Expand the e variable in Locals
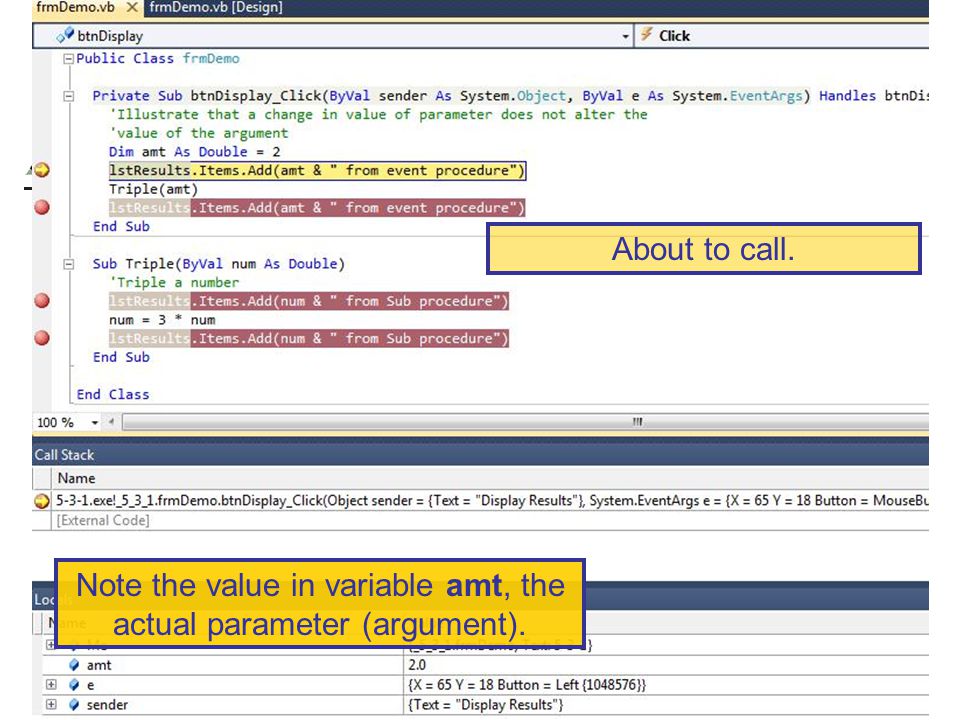960x720 pixels. tap(51, 684)
